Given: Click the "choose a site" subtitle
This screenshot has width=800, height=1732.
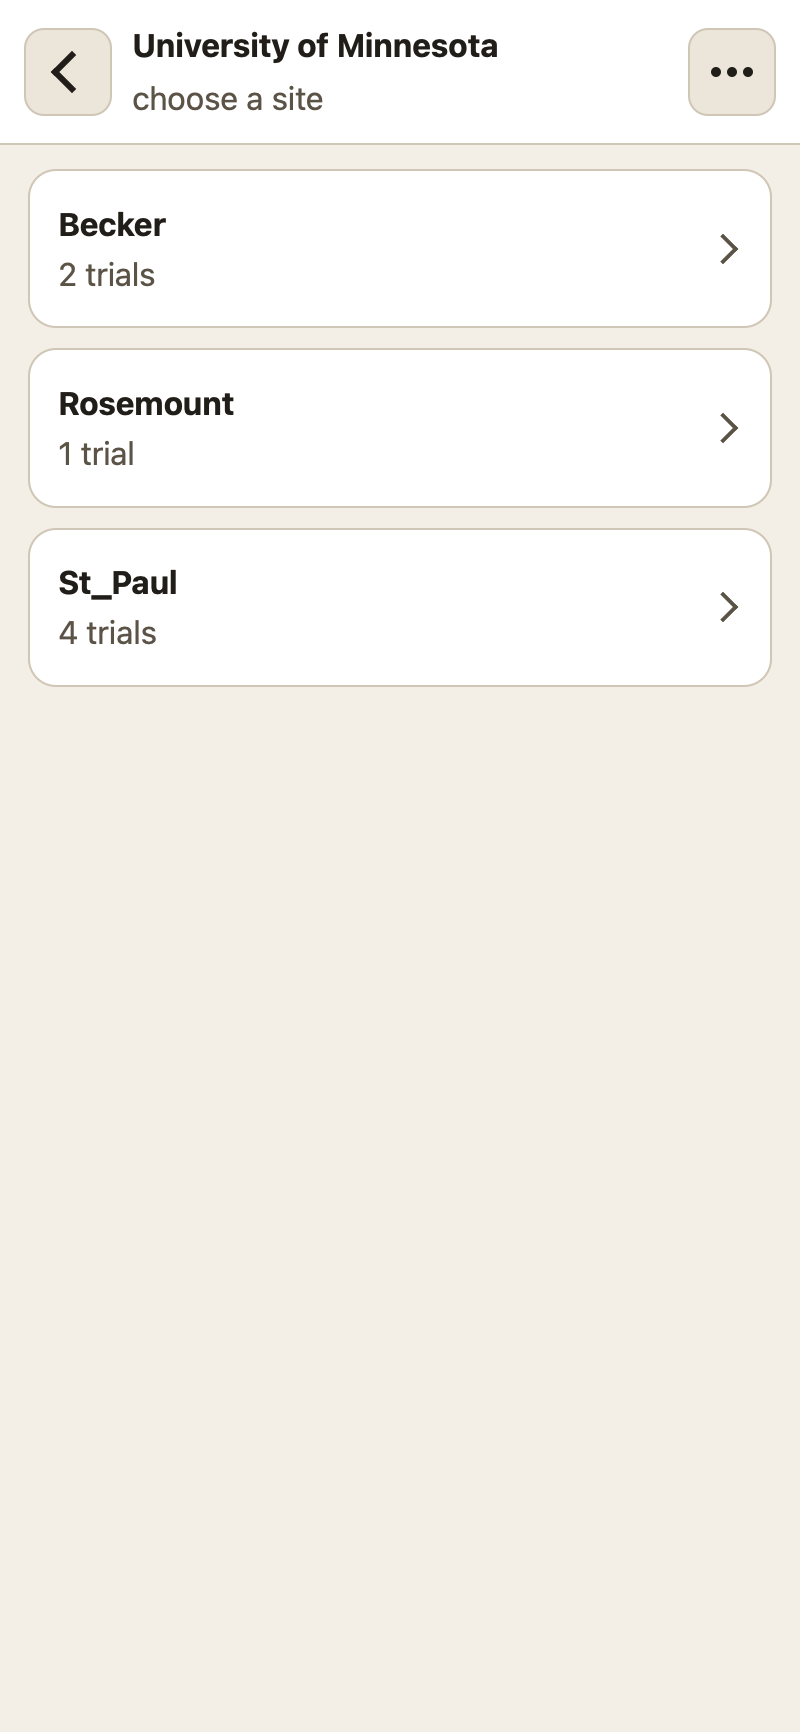Looking at the screenshot, I should point(228,99).
